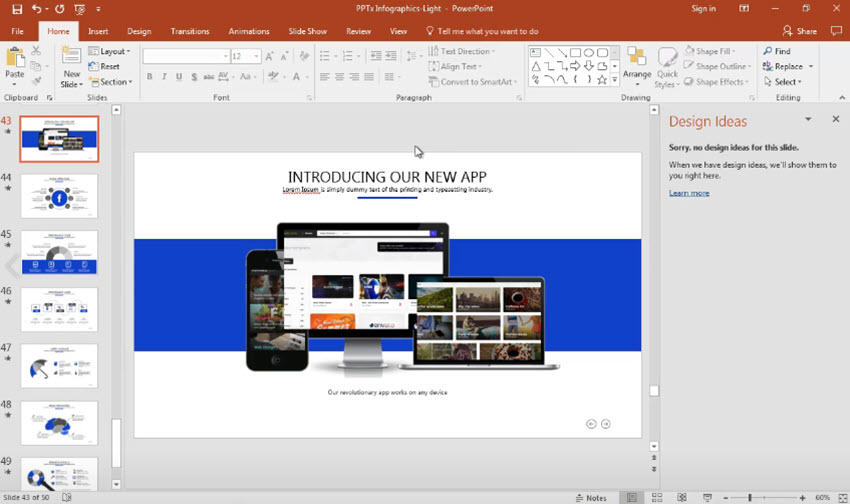The image size is (850, 504).
Task: Expand the shapes gallery more arrow
Action: point(615,80)
